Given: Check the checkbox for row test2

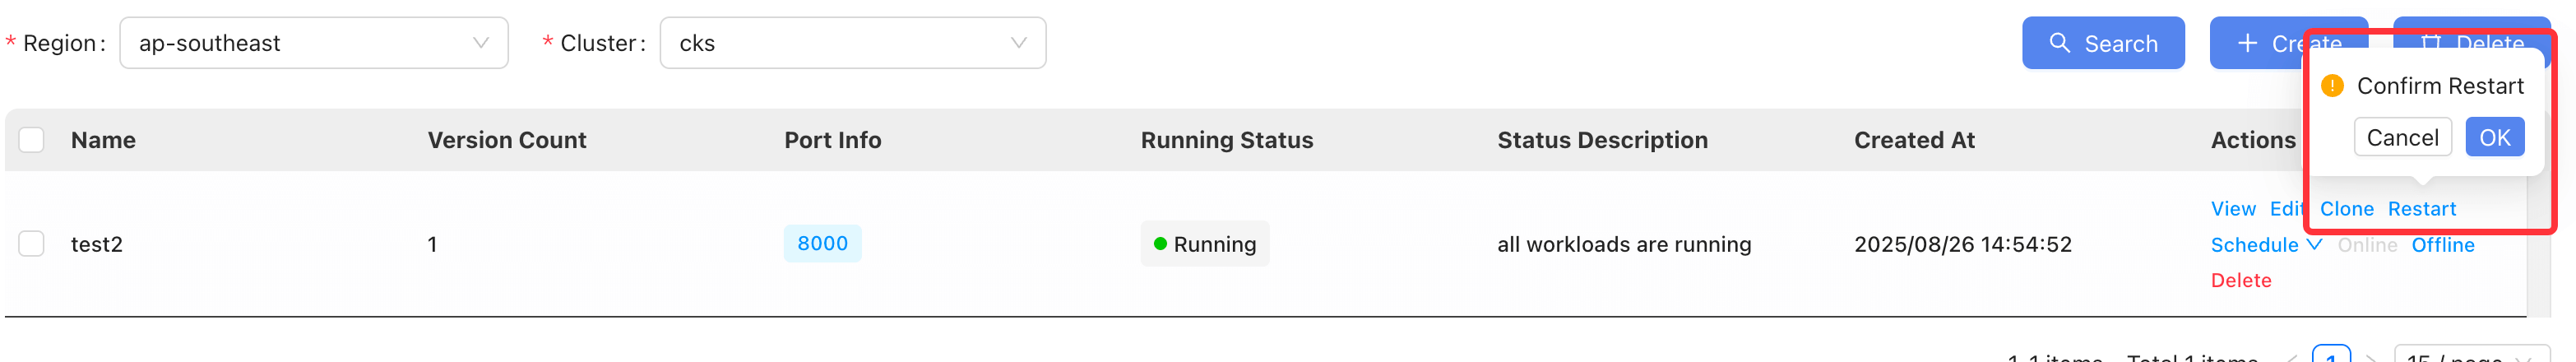Looking at the screenshot, I should click(32, 244).
